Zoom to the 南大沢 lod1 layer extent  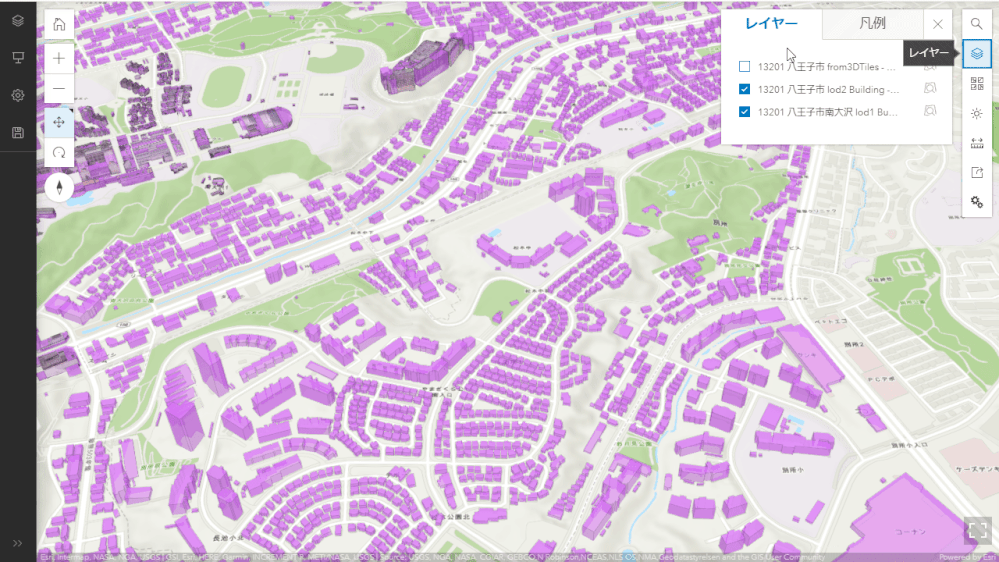[x=930, y=111]
